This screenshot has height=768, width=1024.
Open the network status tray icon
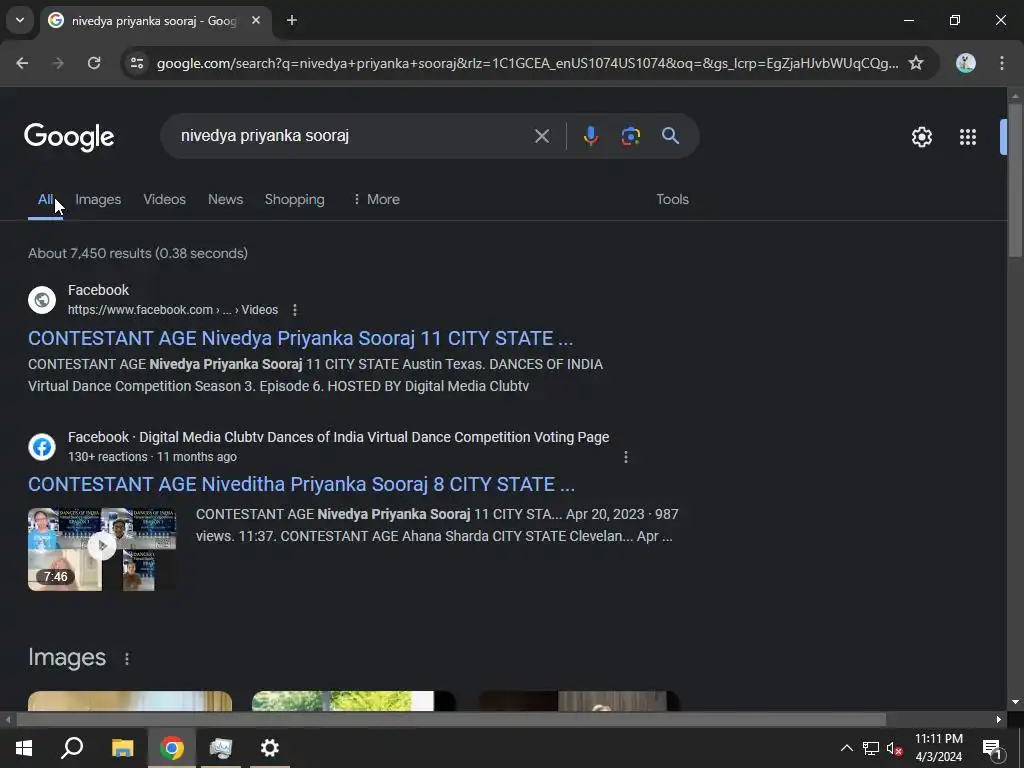point(871,749)
